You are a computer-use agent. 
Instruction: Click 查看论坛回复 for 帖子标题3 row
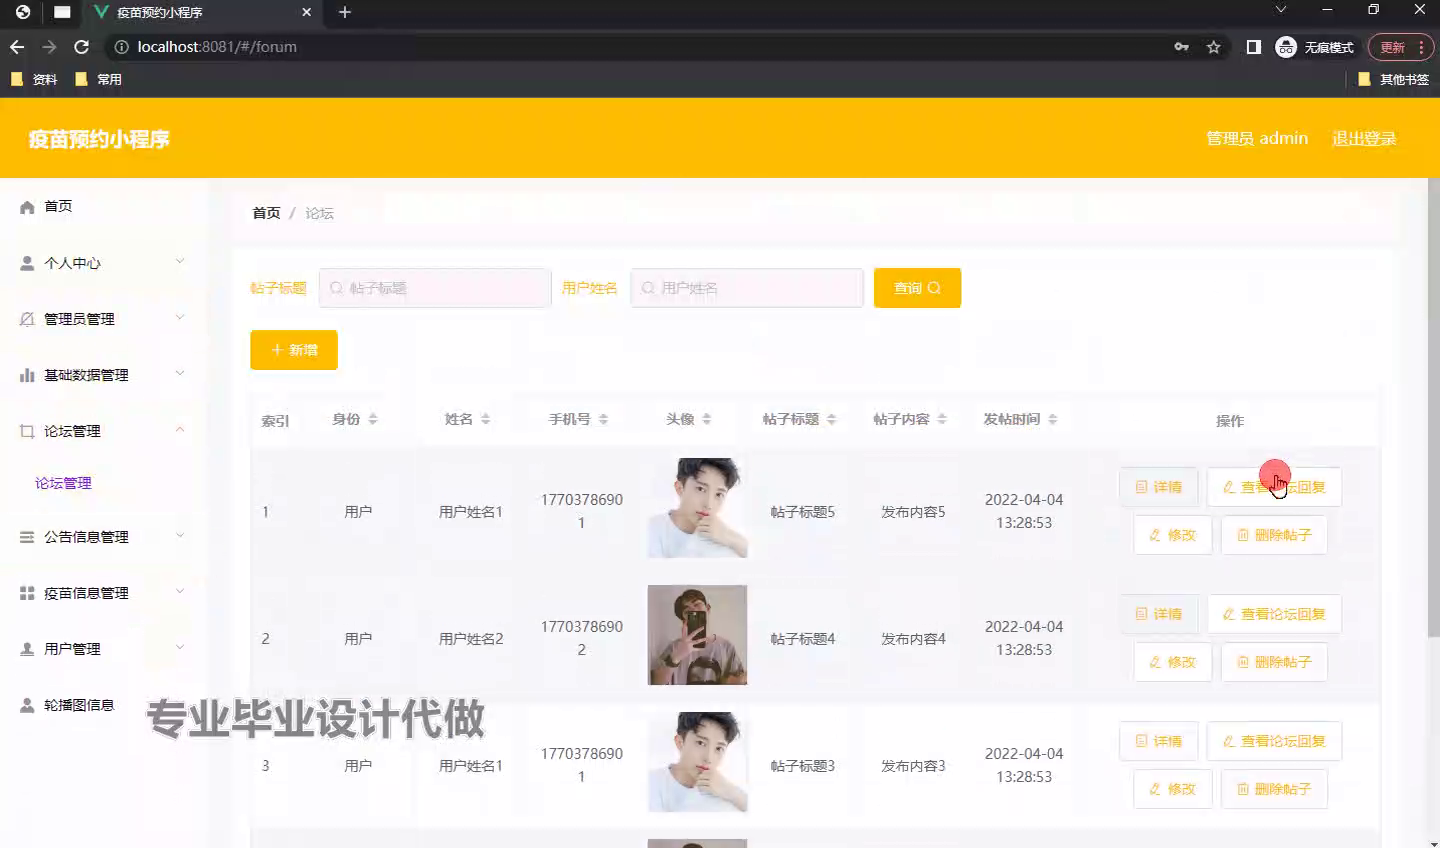[1274, 741]
